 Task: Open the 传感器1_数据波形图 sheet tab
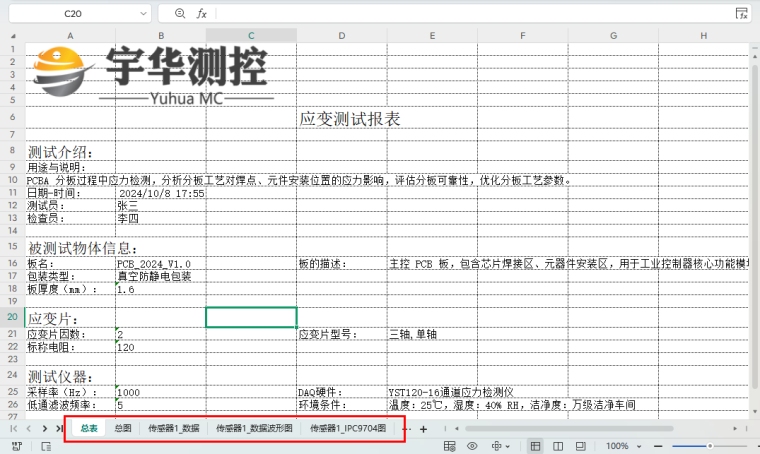(x=254, y=428)
